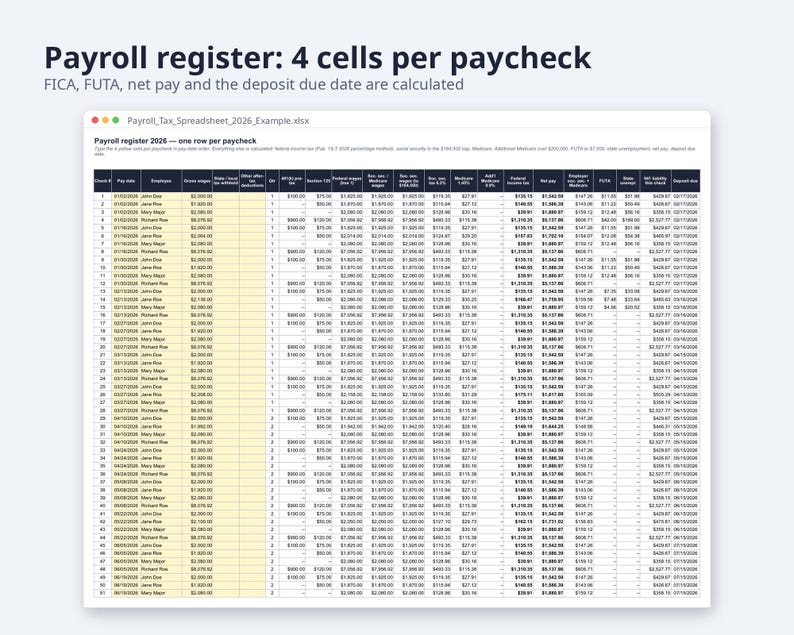Select the $7.35 FUTA cell in check row 13
794x635 pixels.
click(x=605, y=291)
